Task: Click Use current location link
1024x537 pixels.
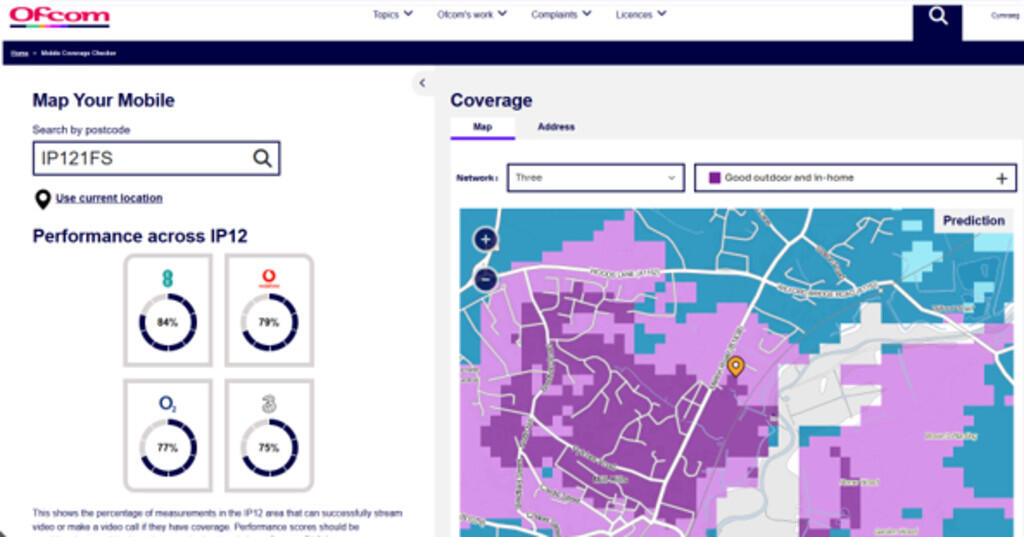Action: 109,198
